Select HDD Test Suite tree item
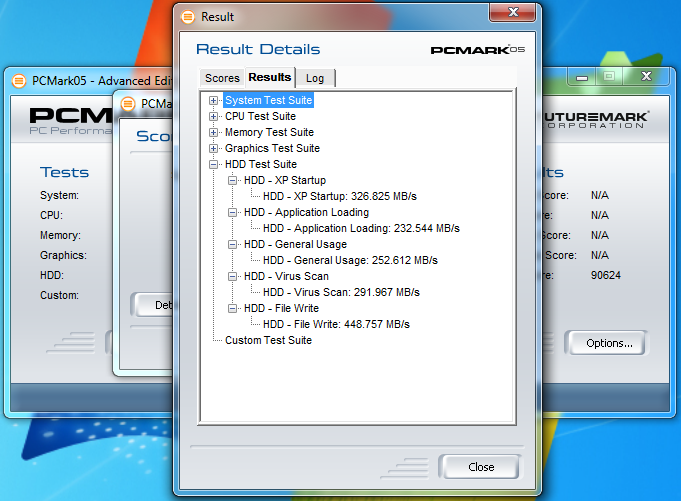 (x=261, y=165)
